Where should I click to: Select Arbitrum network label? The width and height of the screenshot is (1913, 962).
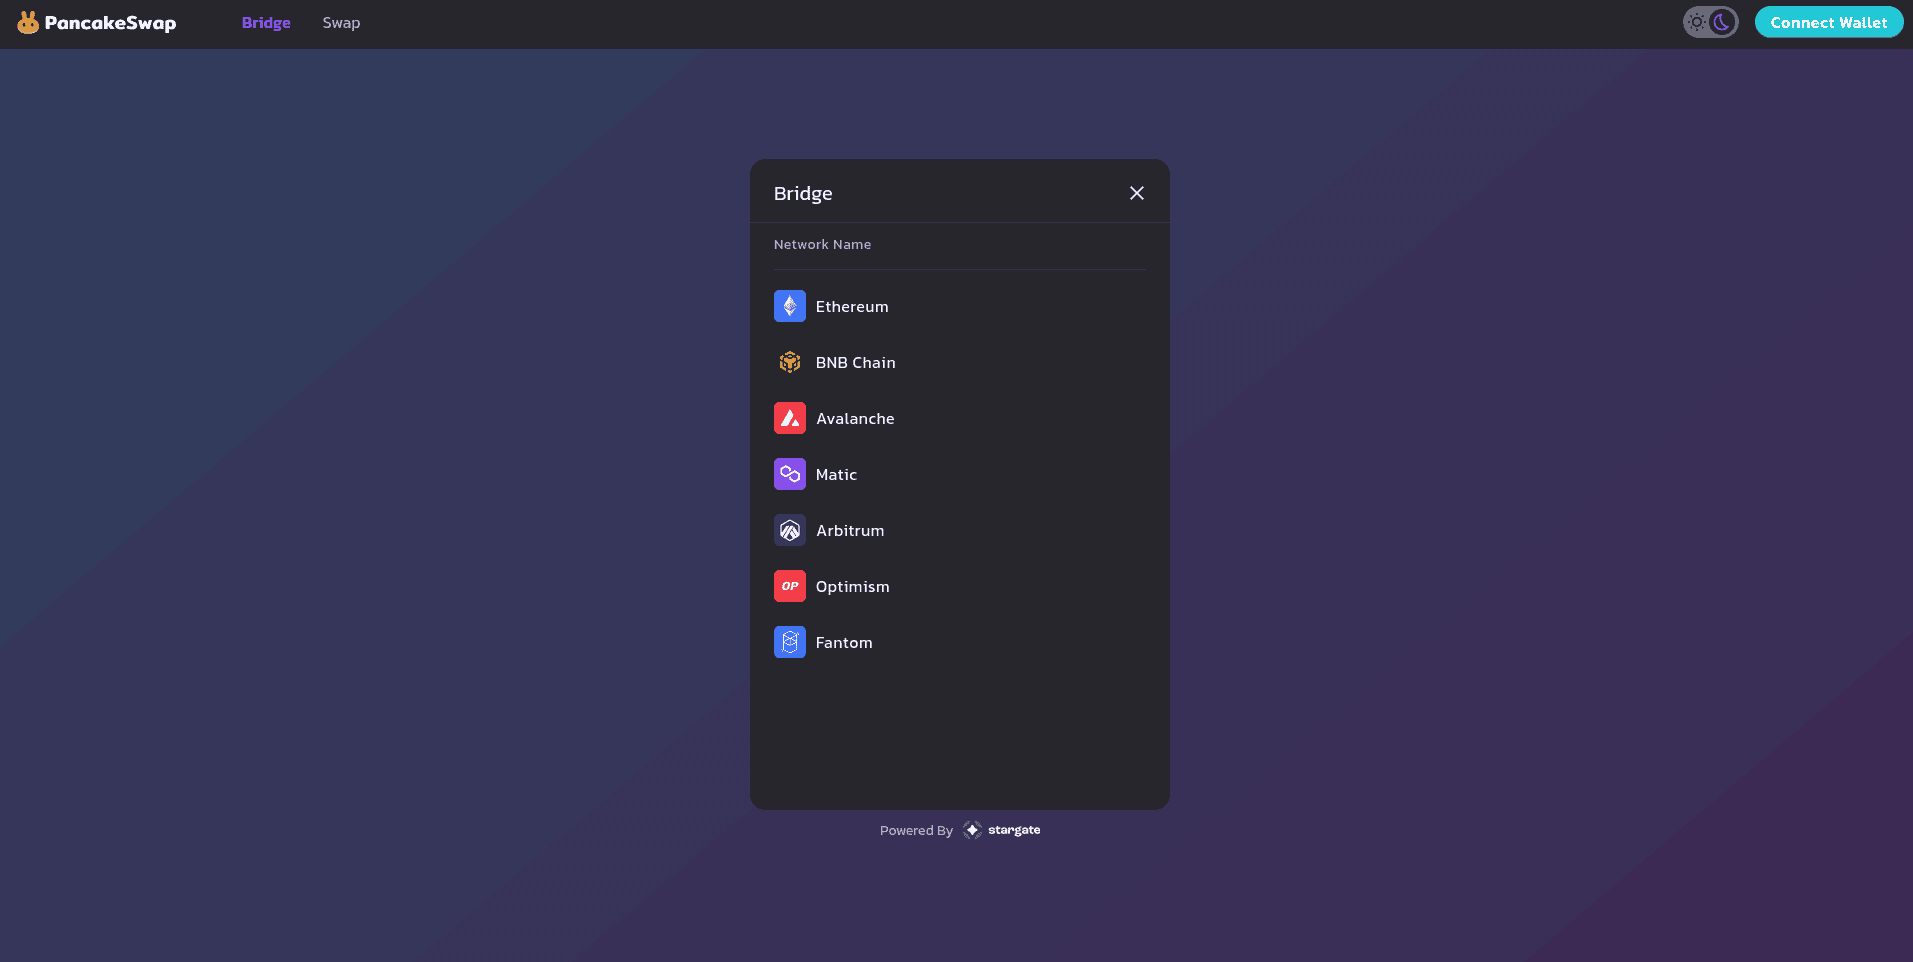[x=850, y=531]
